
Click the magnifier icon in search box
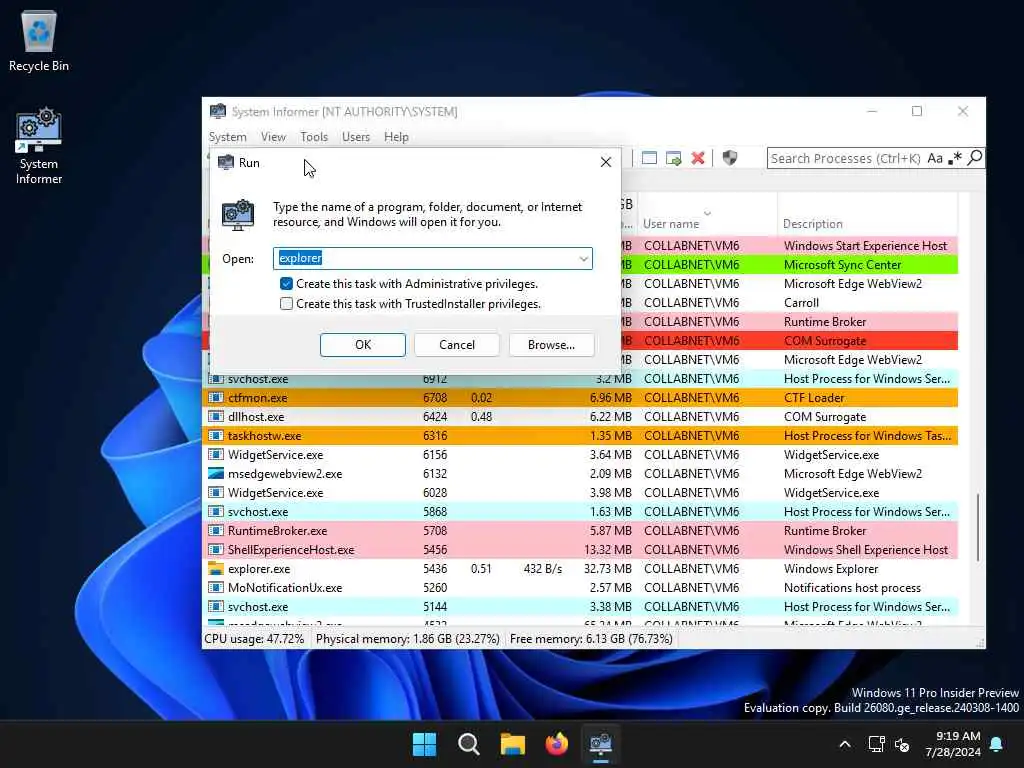coord(974,158)
